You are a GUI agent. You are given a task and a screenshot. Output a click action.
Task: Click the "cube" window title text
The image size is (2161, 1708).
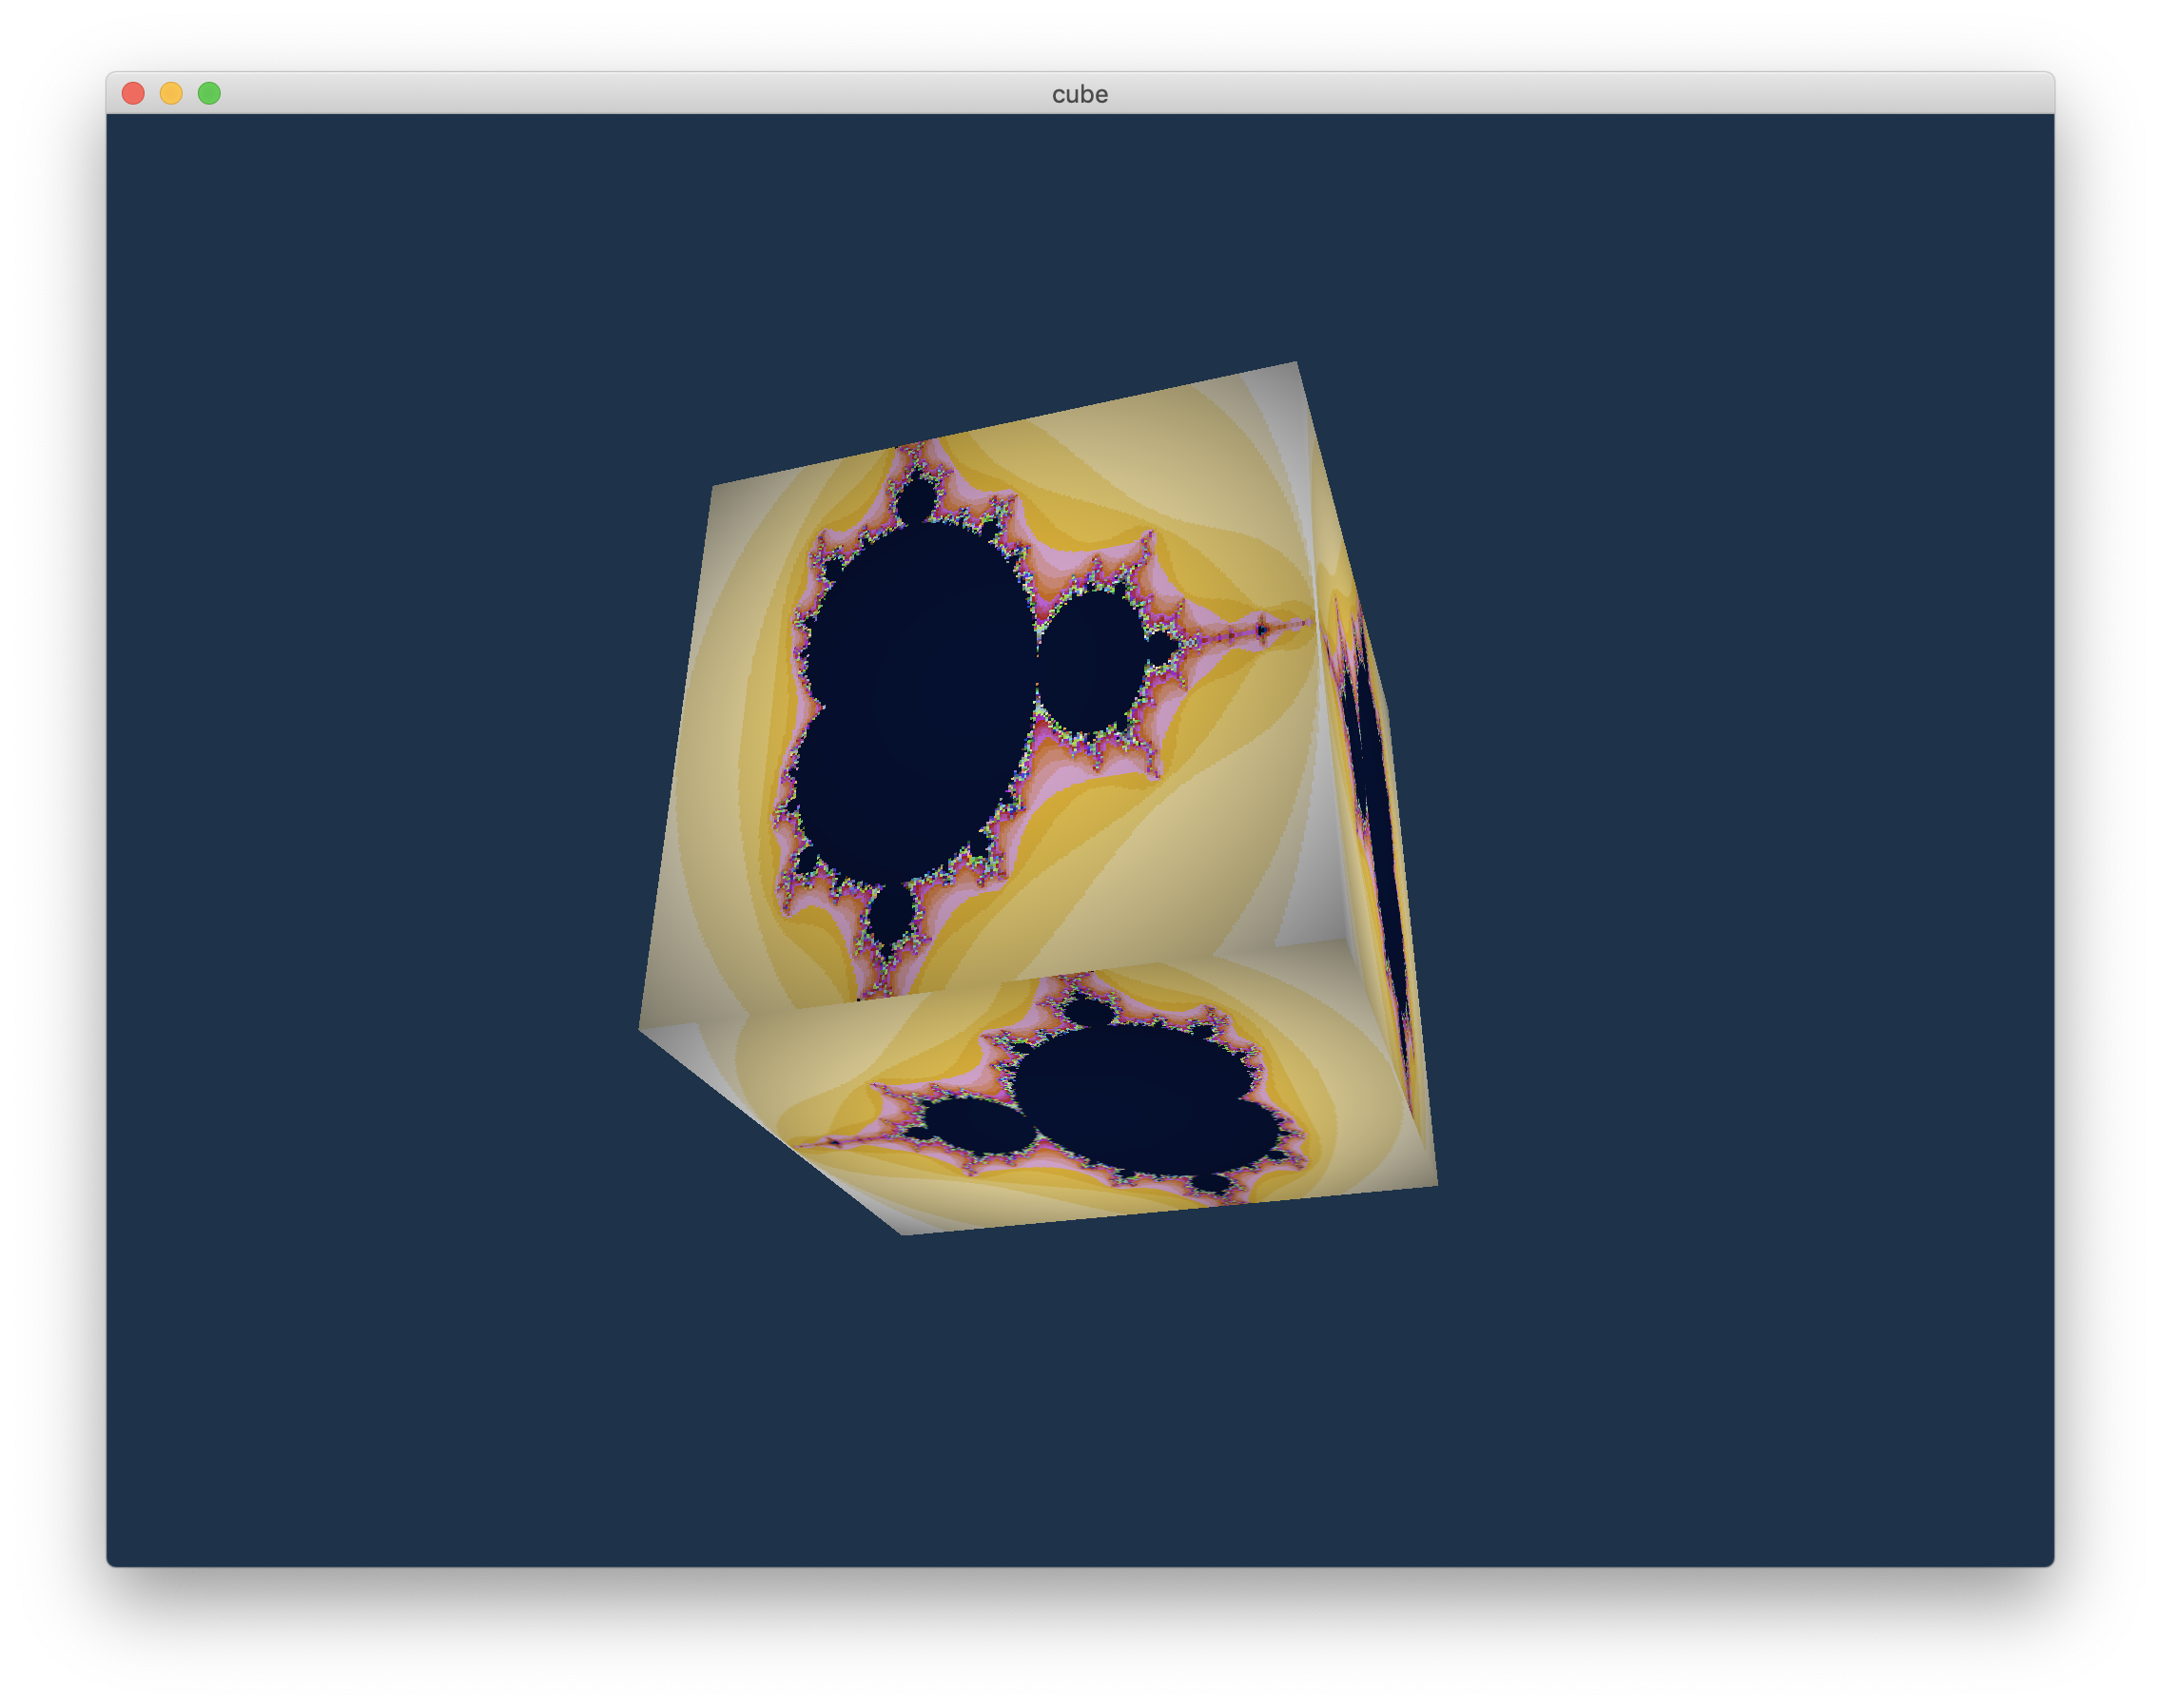coord(1079,94)
